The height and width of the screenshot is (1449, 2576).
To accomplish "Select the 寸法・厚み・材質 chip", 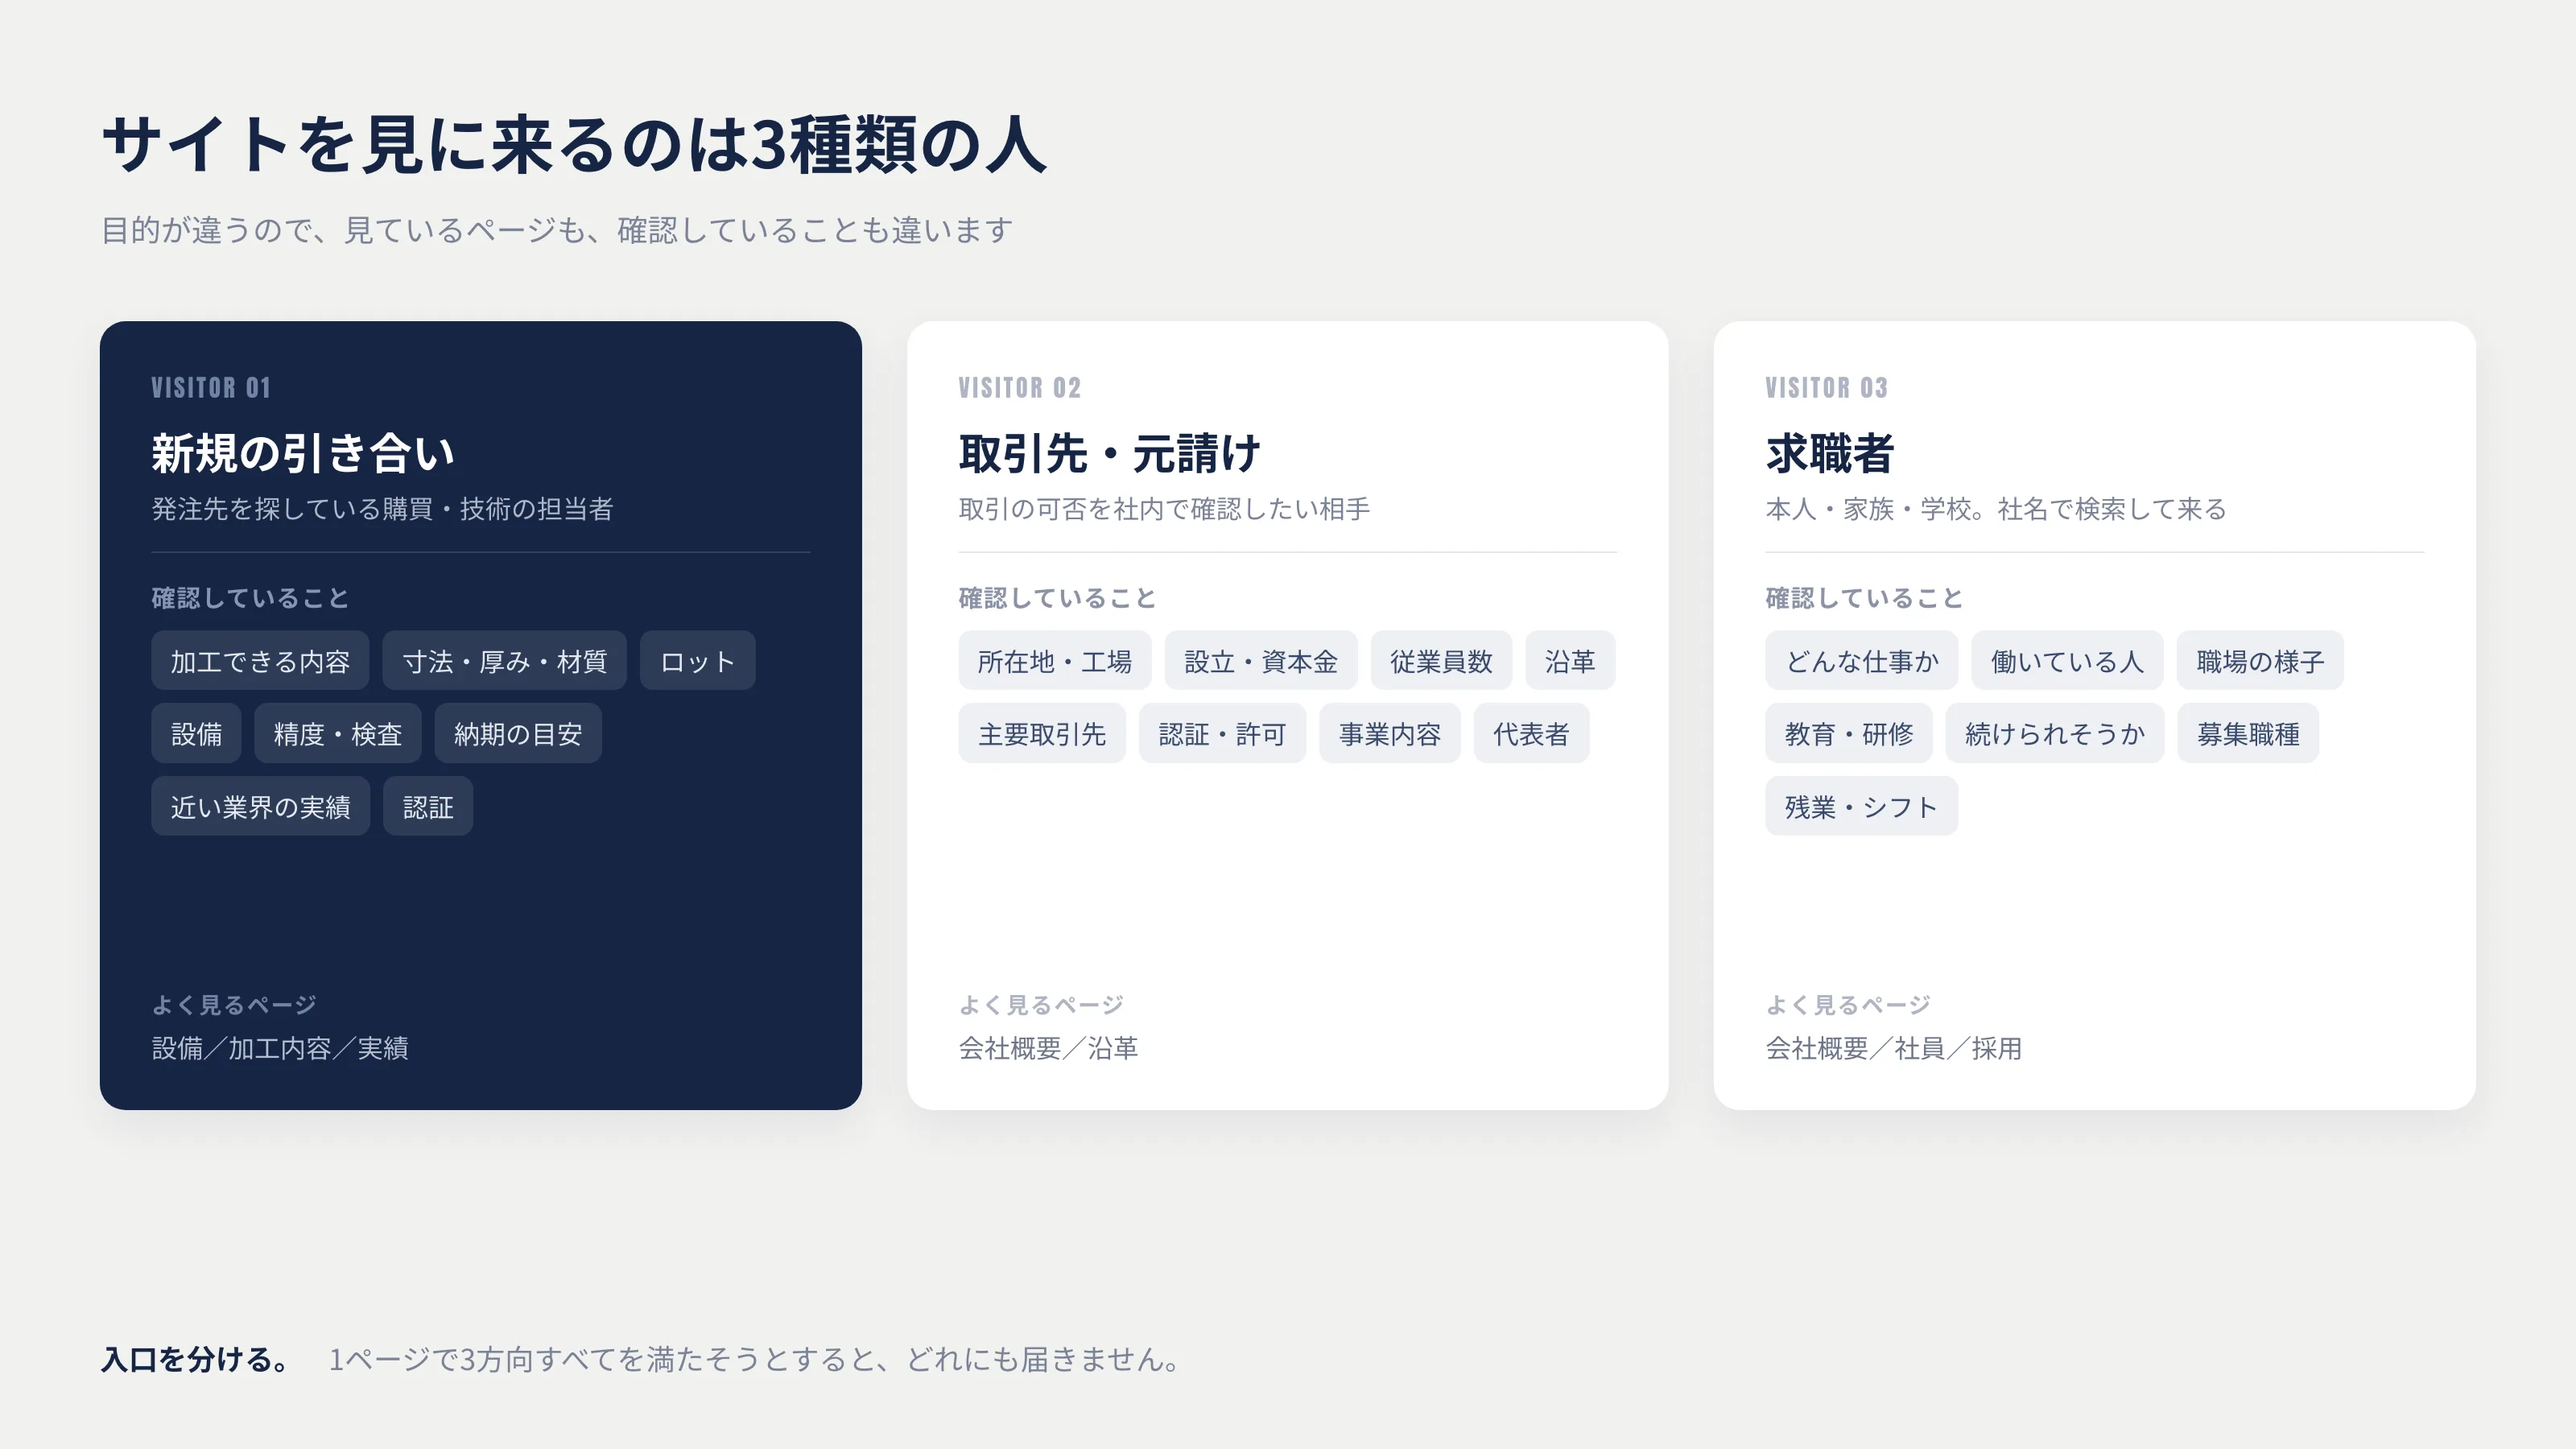I will [504, 661].
